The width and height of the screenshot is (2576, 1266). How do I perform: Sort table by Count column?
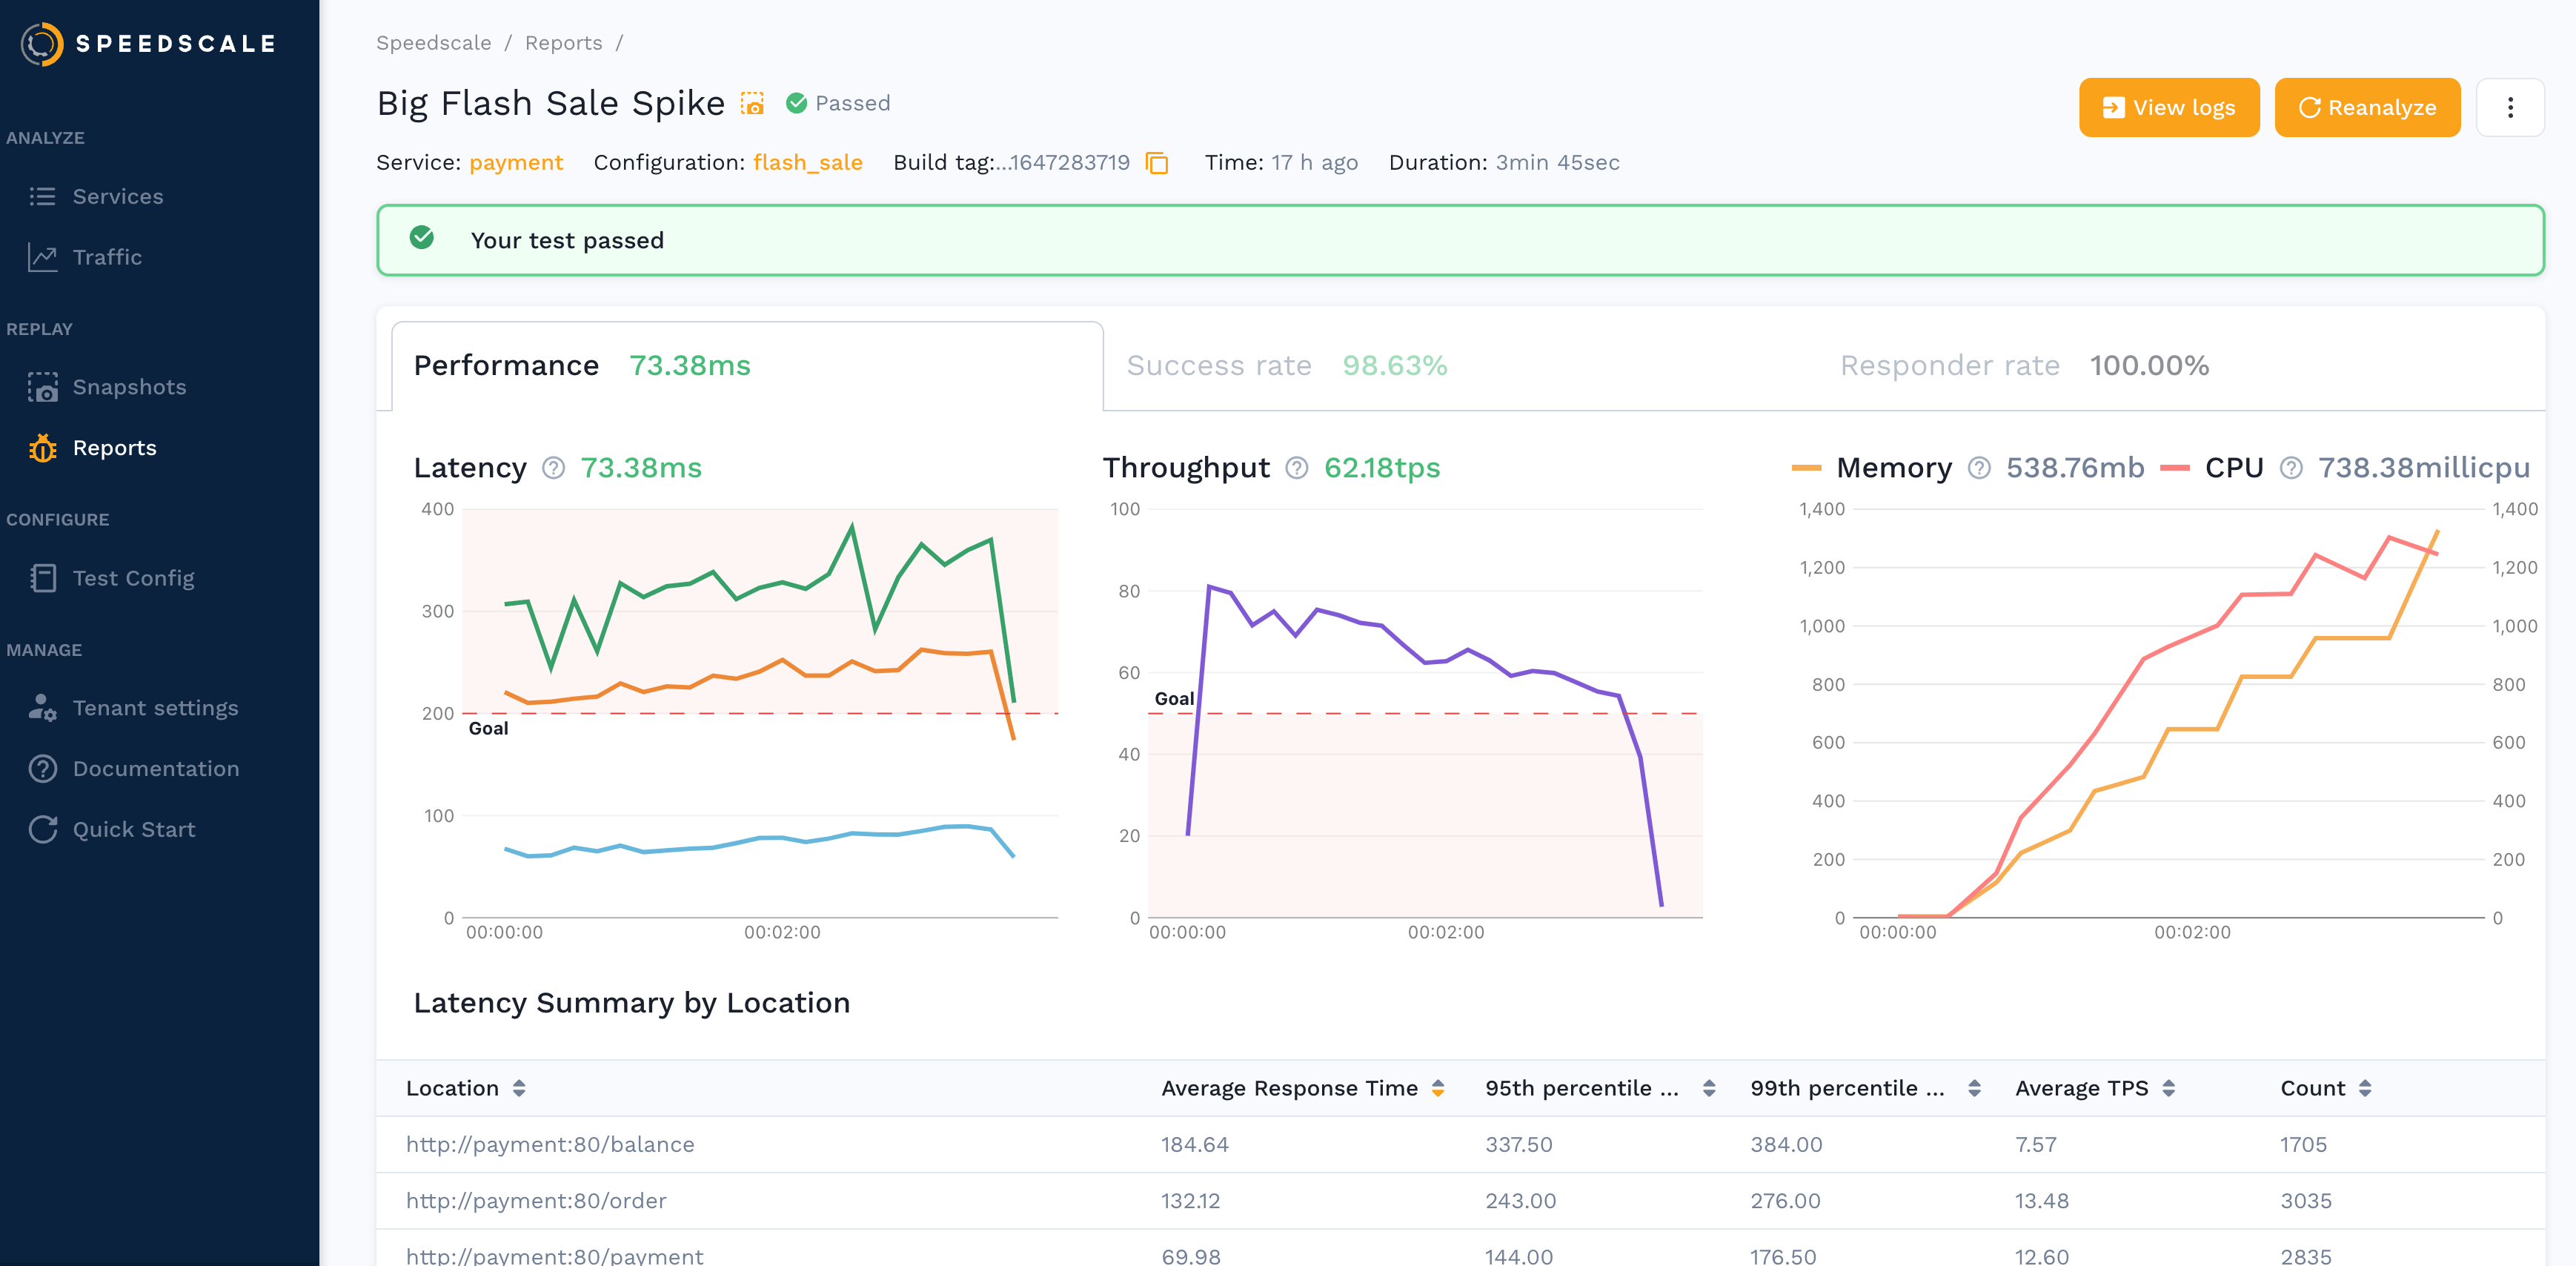pyautogui.click(x=2364, y=1088)
